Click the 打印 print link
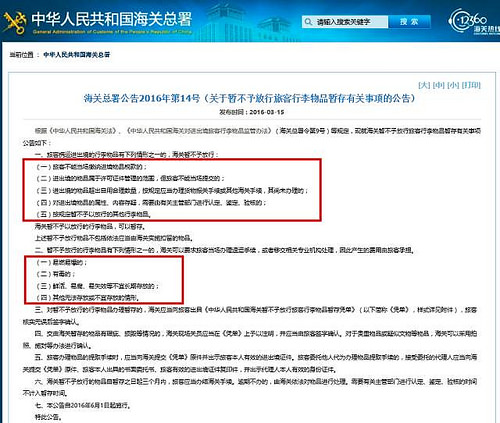The width and height of the screenshot is (500, 423). [x=471, y=85]
